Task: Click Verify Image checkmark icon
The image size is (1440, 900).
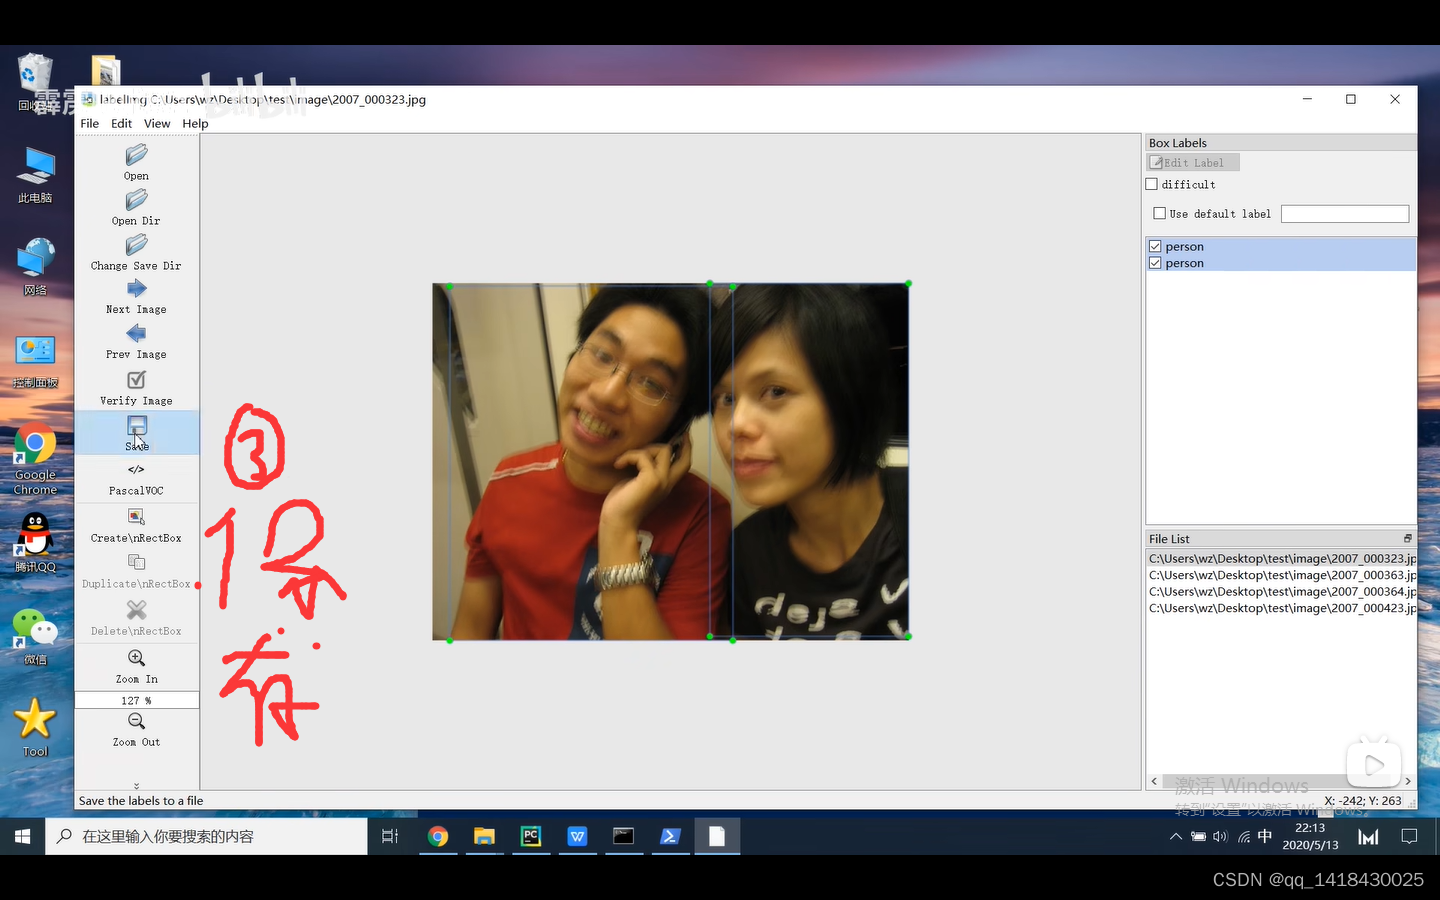Action: (x=136, y=380)
